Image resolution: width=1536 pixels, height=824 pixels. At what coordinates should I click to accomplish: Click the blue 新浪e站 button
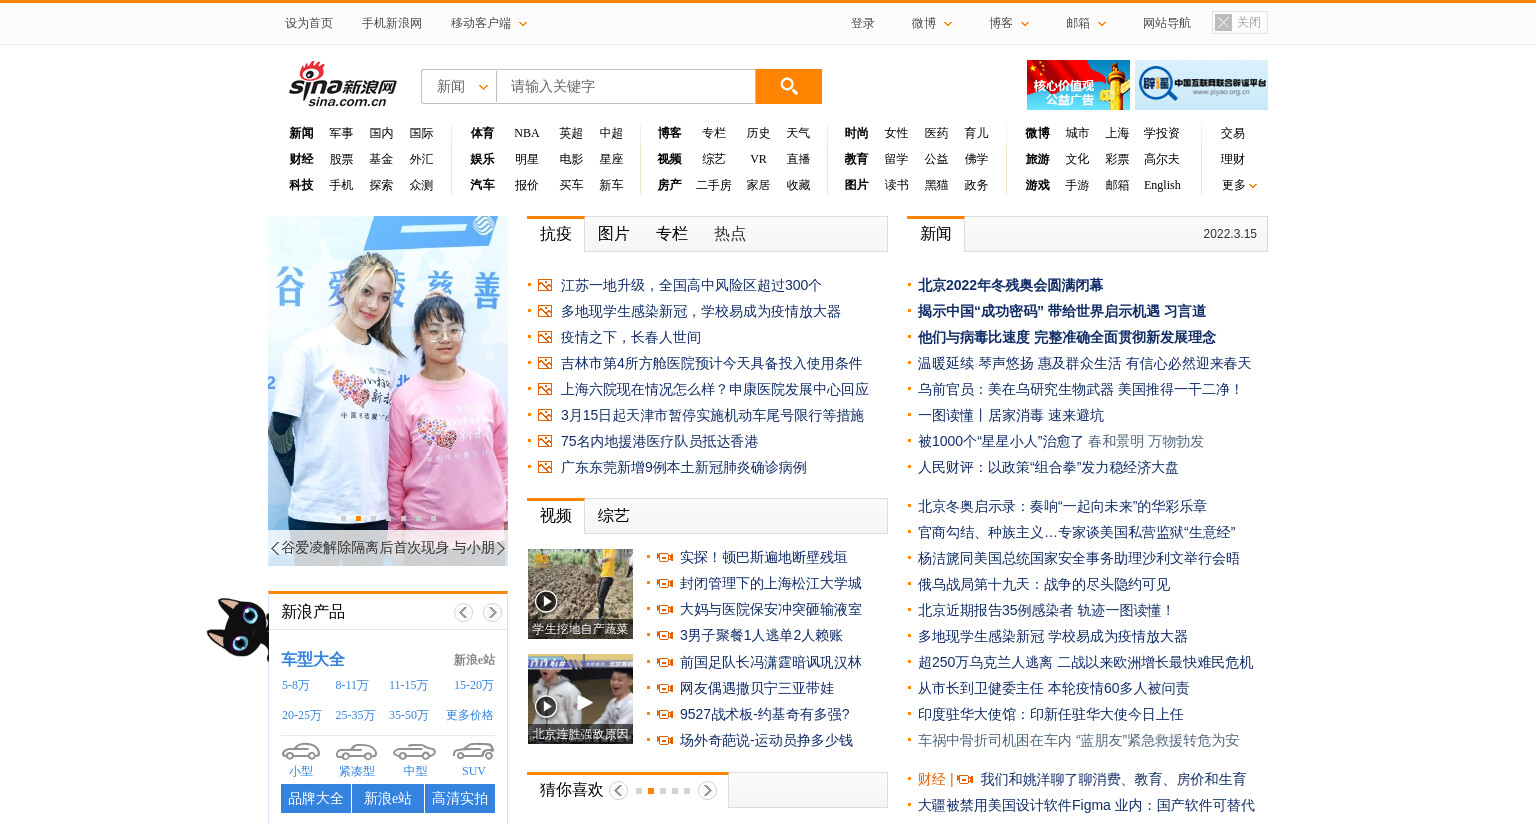click(x=388, y=799)
